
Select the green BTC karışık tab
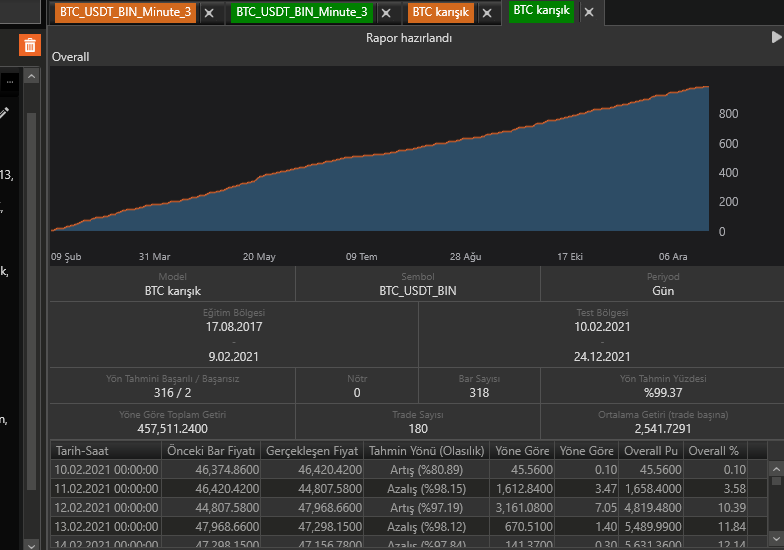(x=541, y=12)
